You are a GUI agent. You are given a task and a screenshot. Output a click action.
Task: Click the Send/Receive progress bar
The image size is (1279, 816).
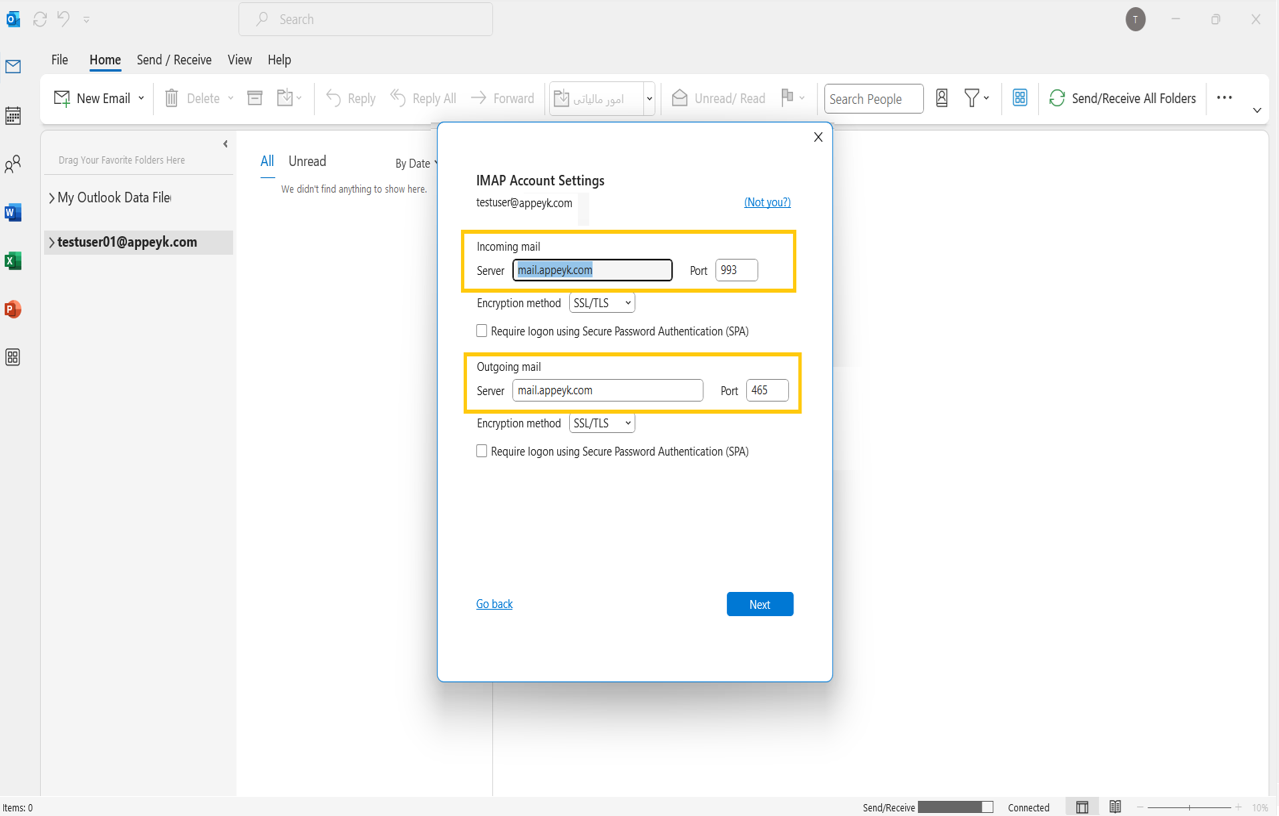point(955,807)
